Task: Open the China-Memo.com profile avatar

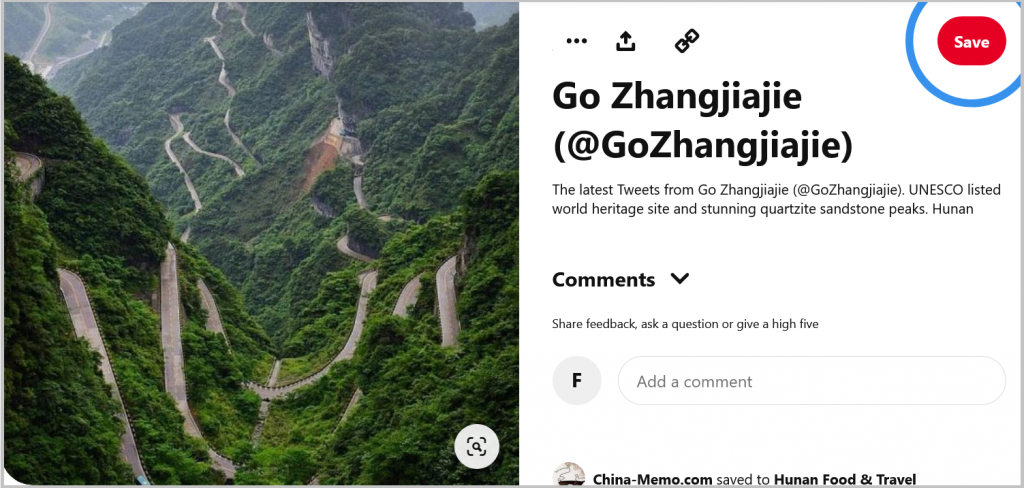Action: pos(569,475)
